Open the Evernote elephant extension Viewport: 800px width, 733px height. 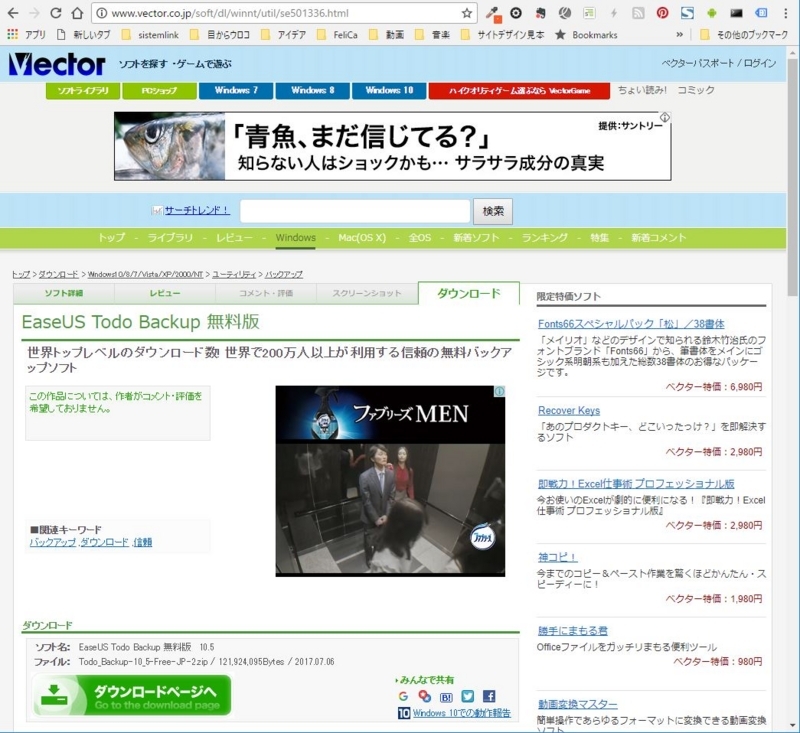click(x=540, y=13)
